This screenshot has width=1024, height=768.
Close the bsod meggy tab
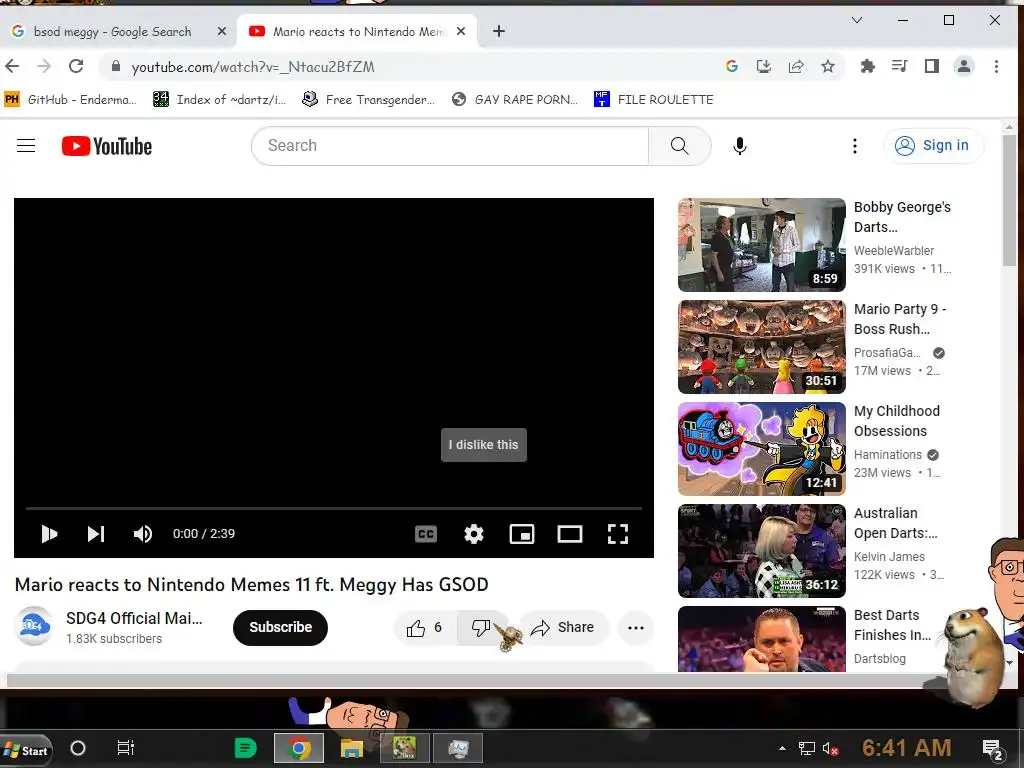tap(222, 31)
